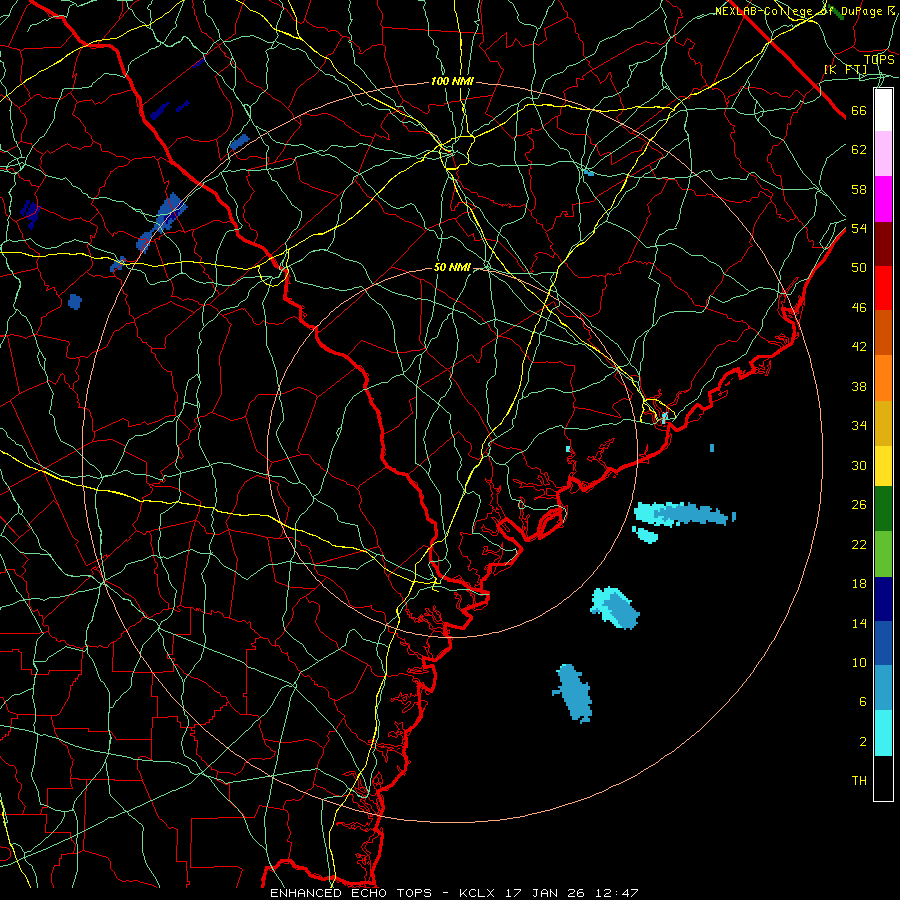Click the '6' legend value
This screenshot has width=900, height=900.
pyautogui.click(x=862, y=701)
